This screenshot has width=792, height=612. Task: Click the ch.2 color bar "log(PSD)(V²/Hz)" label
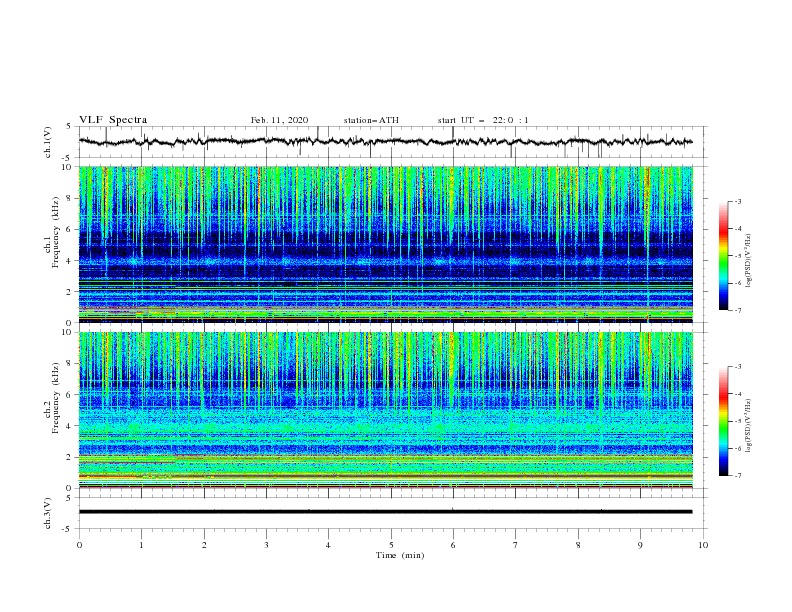[x=749, y=425]
